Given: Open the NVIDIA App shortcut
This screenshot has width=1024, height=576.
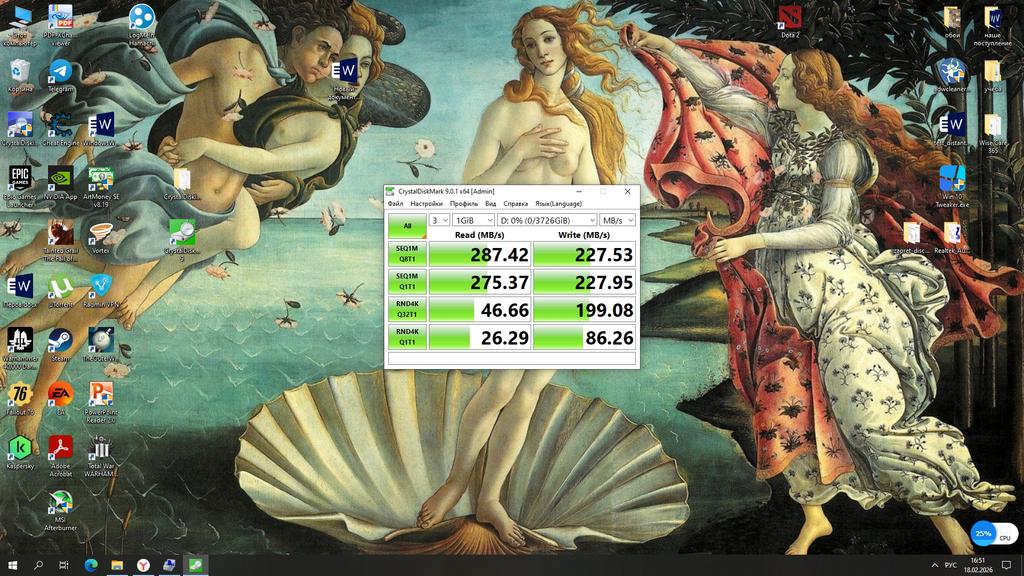Looking at the screenshot, I should tap(60, 179).
